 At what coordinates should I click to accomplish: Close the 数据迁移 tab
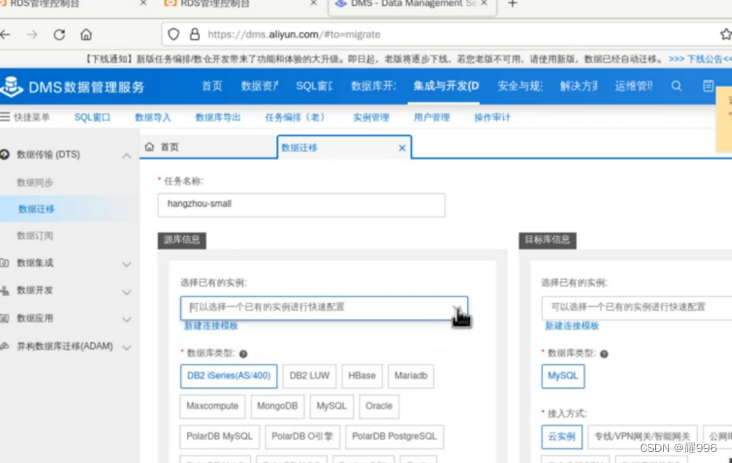[x=402, y=148]
